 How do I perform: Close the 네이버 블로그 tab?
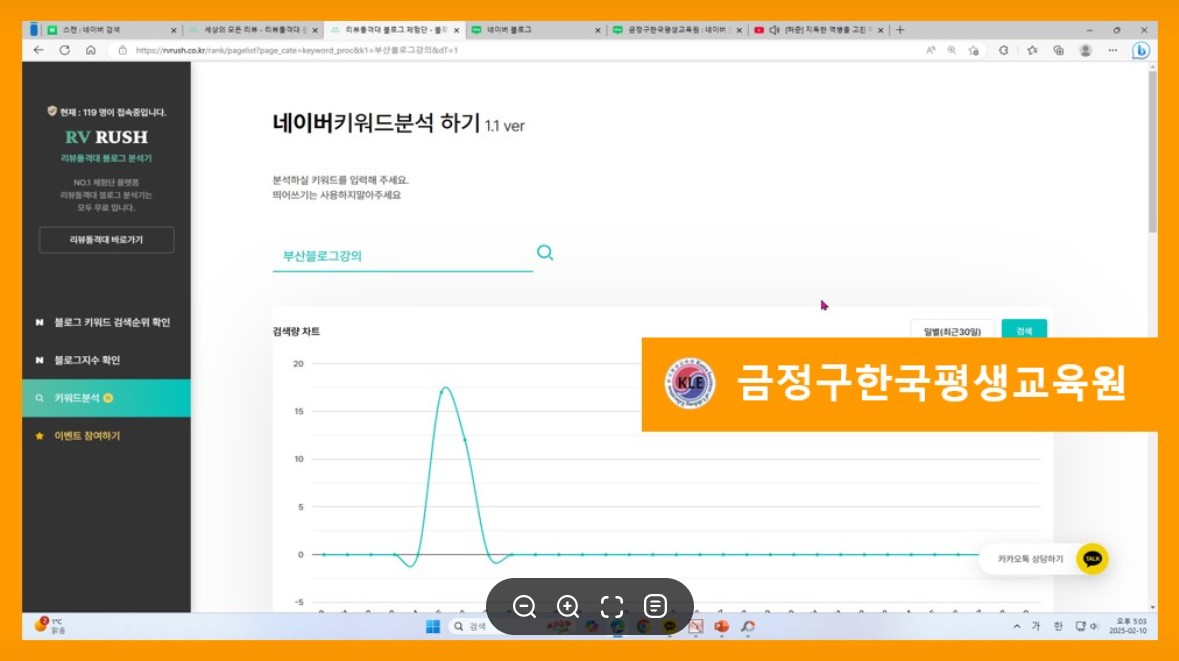[598, 30]
